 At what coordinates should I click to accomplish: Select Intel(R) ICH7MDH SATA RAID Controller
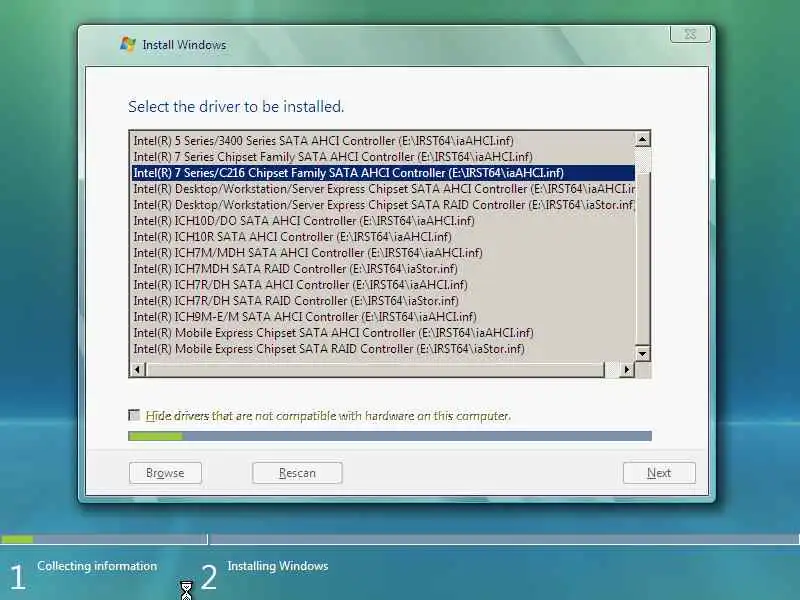pyautogui.click(x=383, y=269)
